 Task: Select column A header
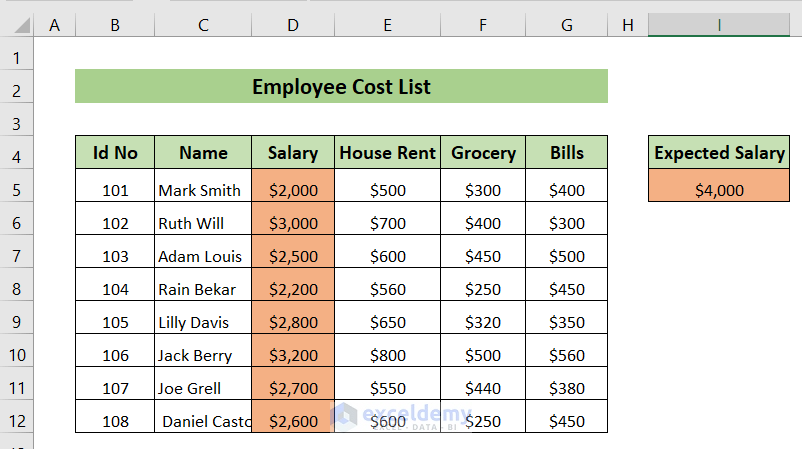pyautogui.click(x=54, y=24)
